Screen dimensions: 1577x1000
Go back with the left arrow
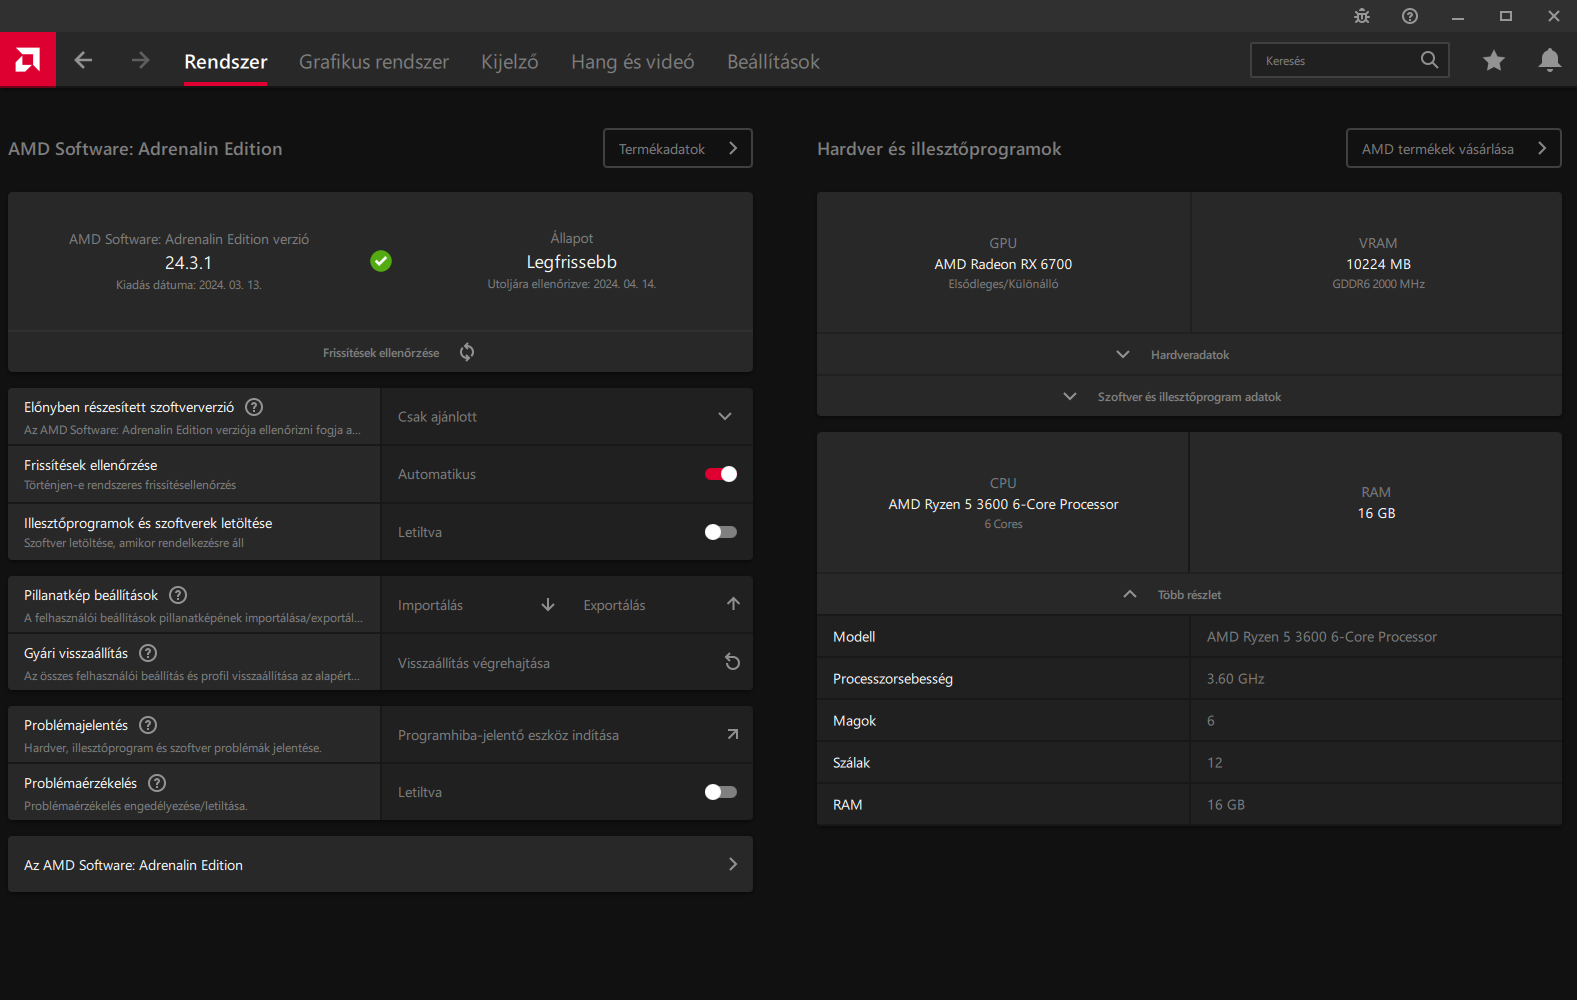click(83, 61)
